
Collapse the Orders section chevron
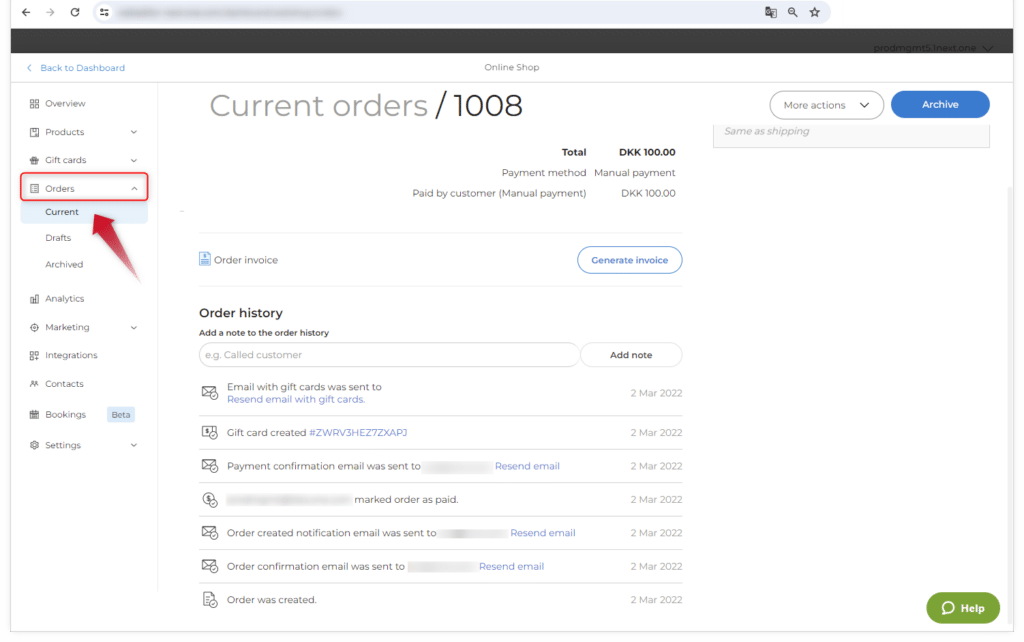pyautogui.click(x=134, y=189)
